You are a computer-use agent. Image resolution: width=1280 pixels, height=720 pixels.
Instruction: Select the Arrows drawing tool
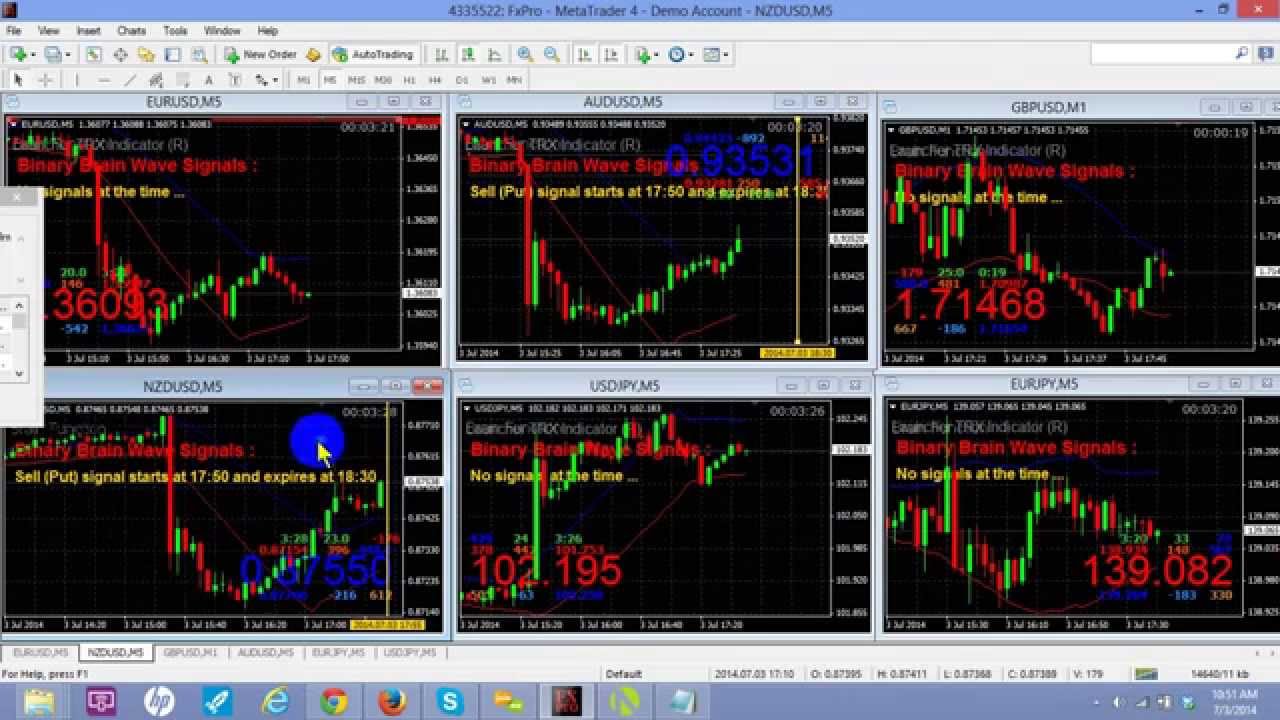coord(260,80)
